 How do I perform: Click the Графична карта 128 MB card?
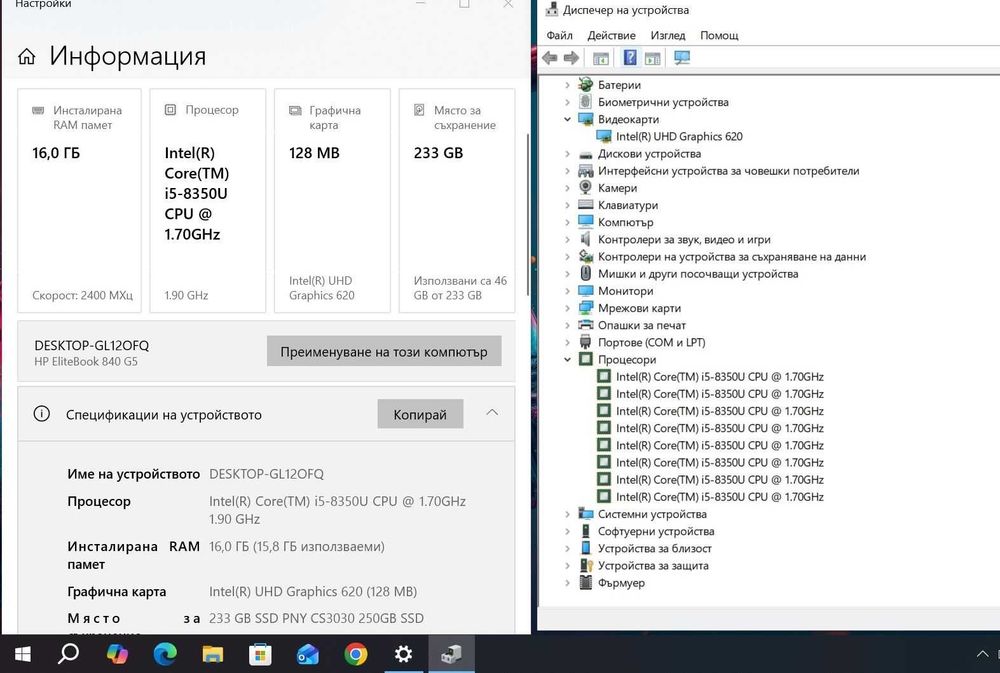332,201
